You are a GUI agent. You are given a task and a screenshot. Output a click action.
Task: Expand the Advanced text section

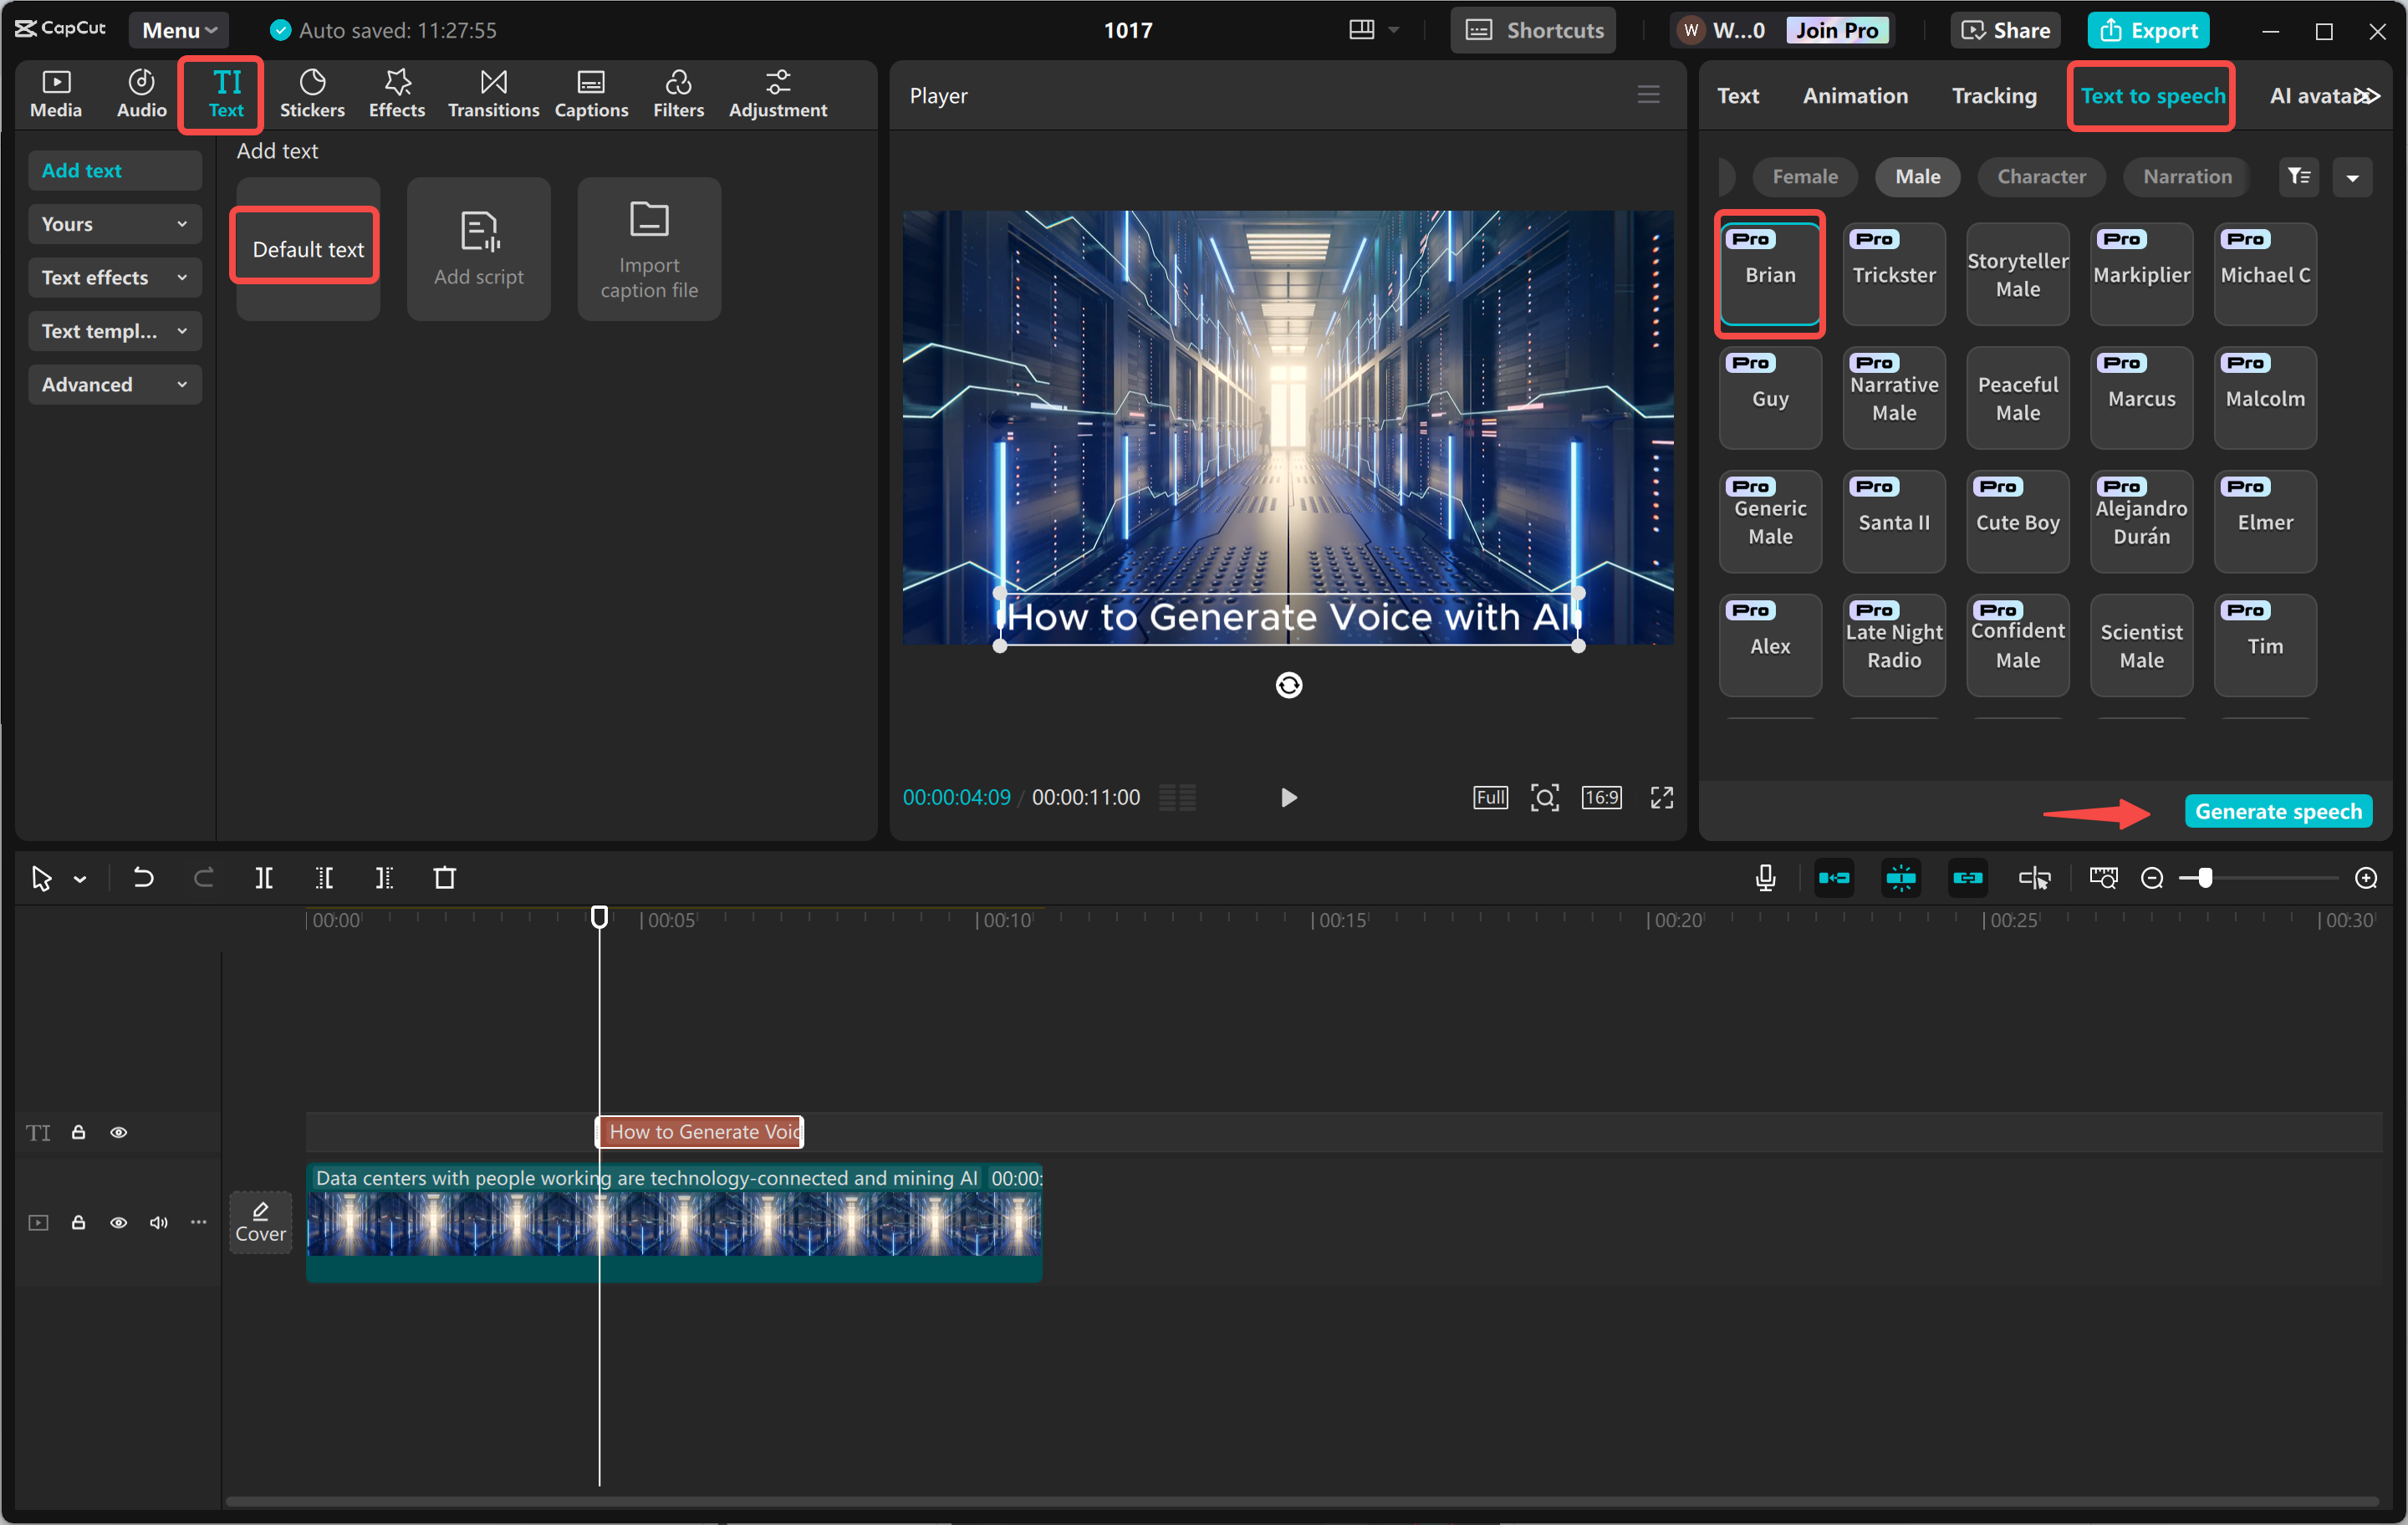(114, 384)
